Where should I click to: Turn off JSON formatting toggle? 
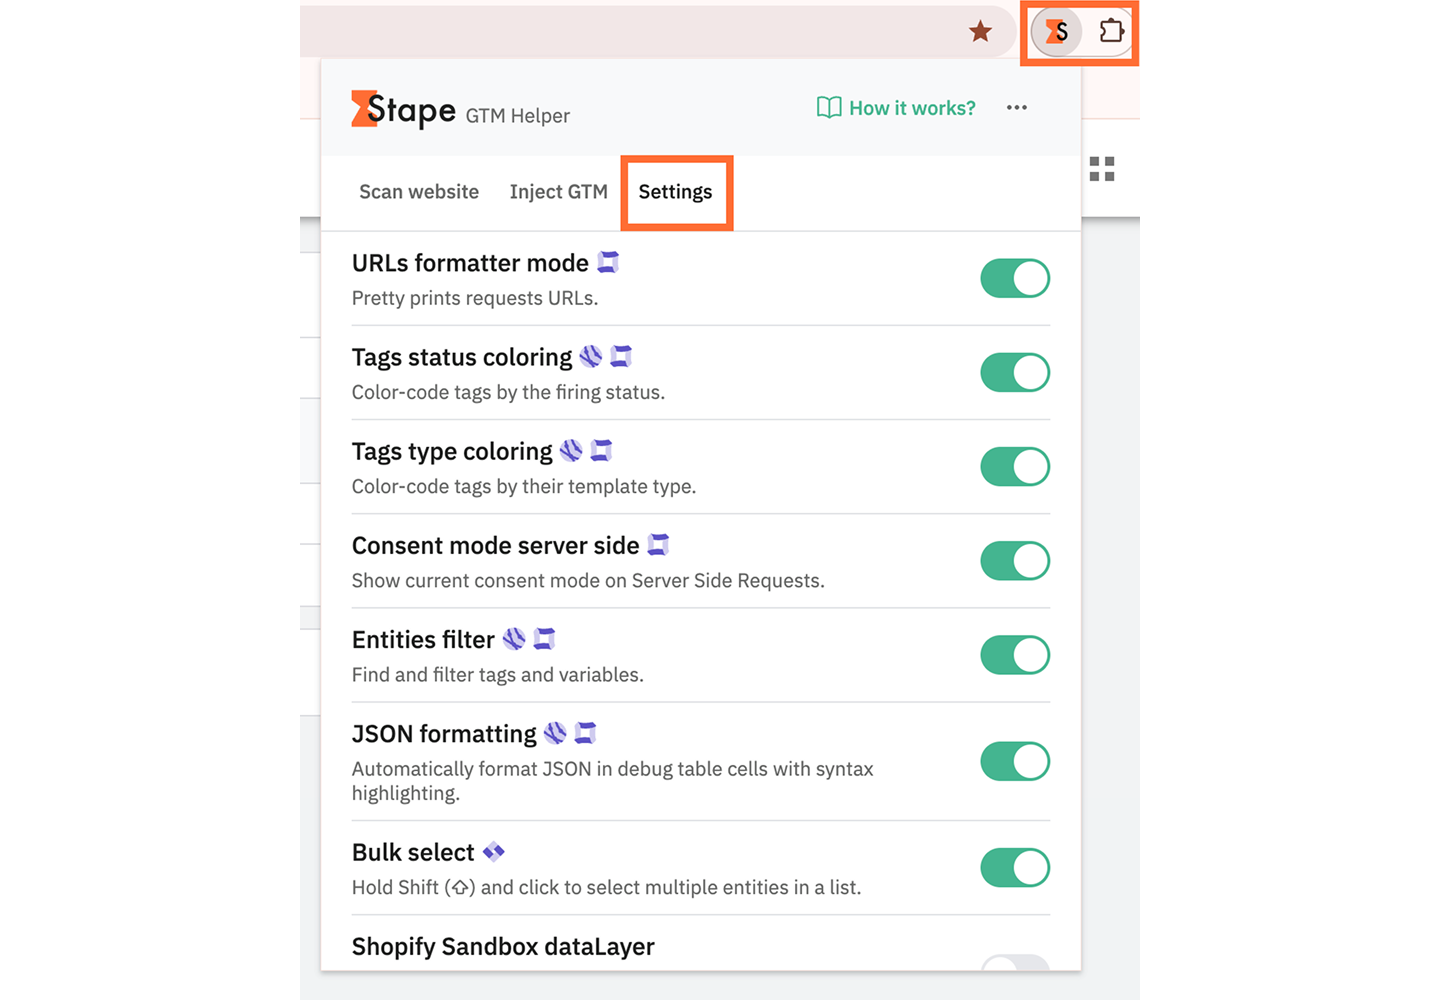pyautogui.click(x=1015, y=761)
